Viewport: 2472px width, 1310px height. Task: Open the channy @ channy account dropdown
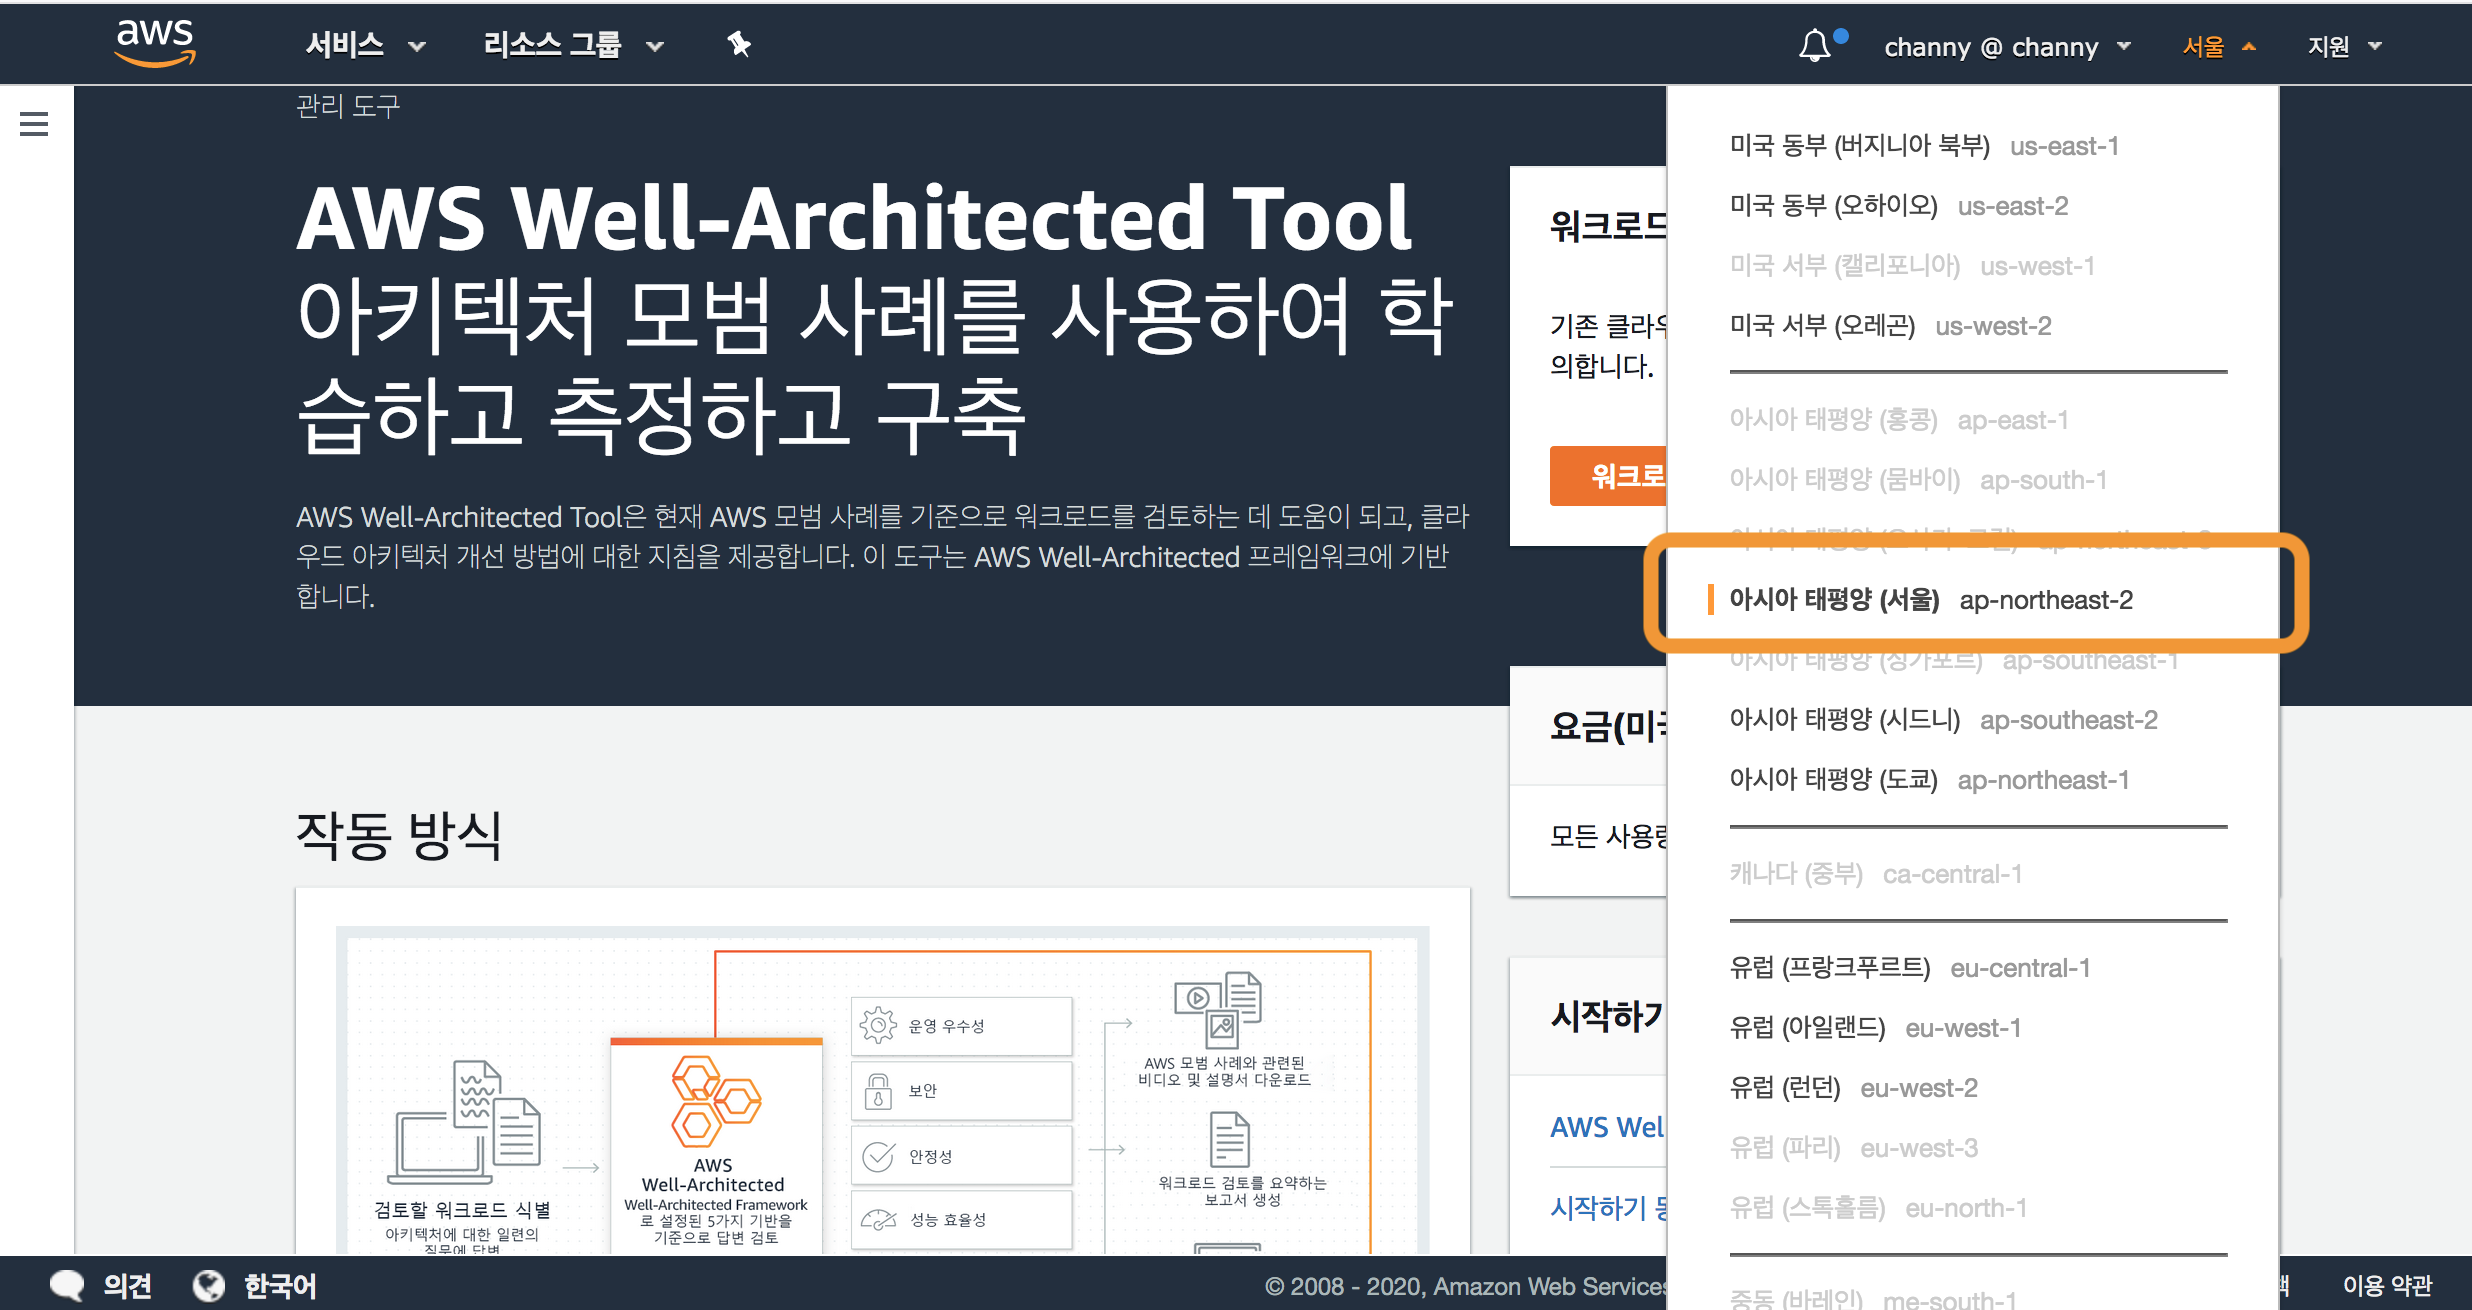[2007, 47]
